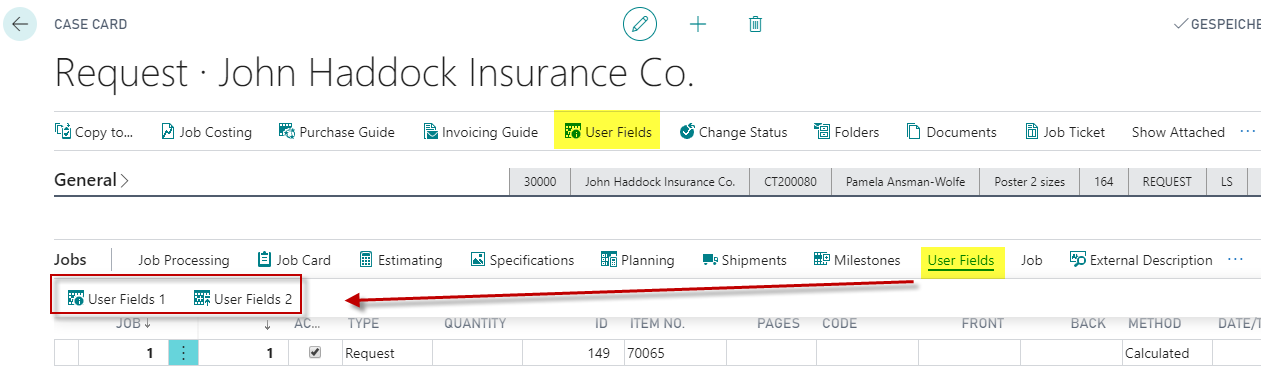Launch the Invoicing Guide

pos(480,132)
